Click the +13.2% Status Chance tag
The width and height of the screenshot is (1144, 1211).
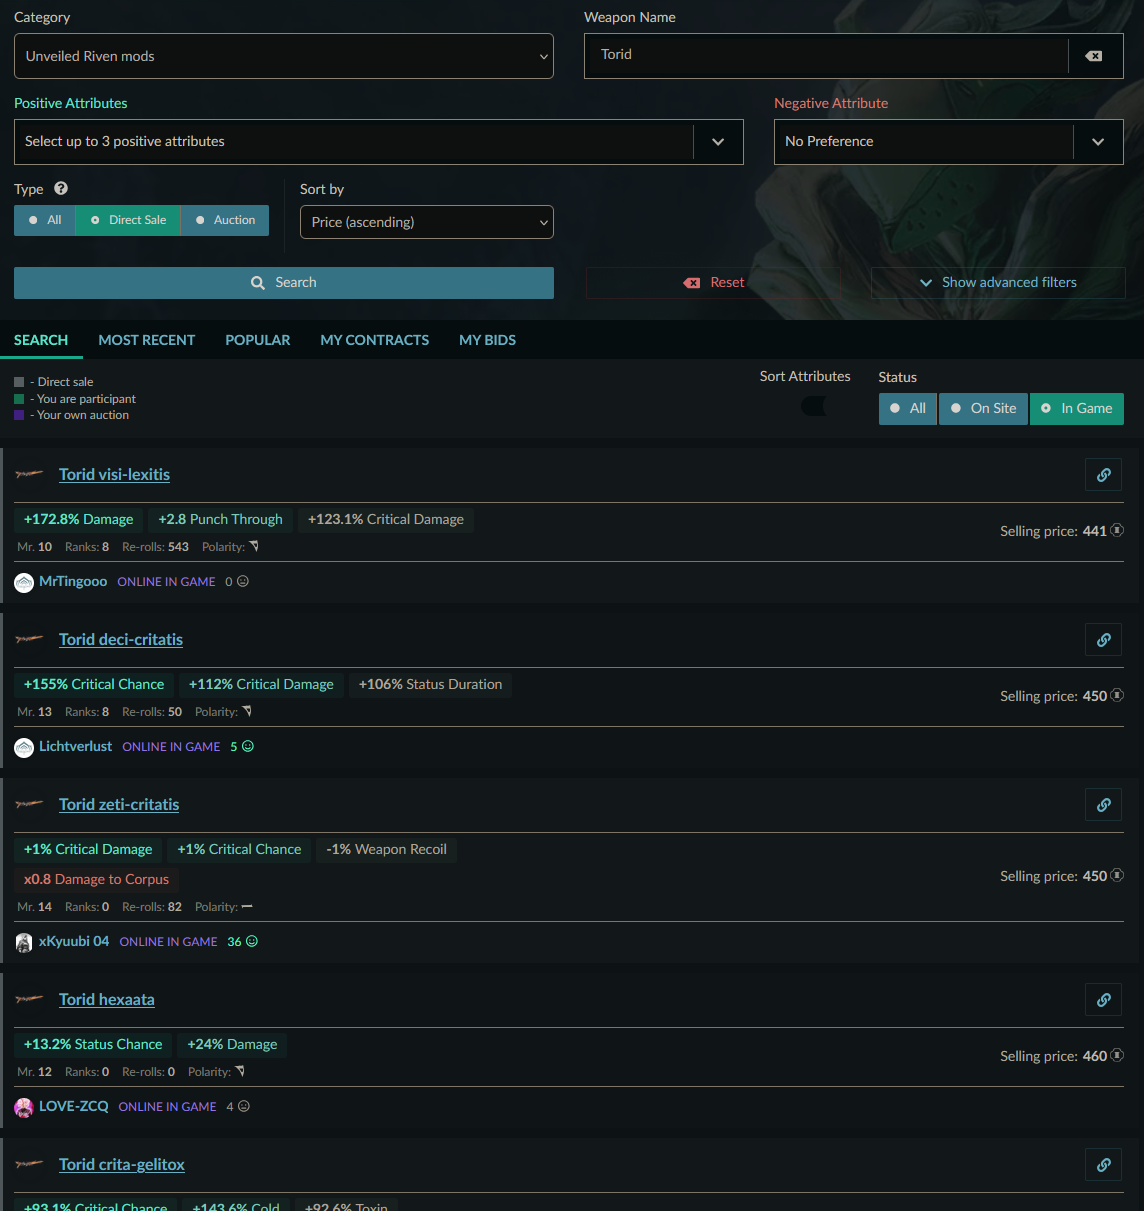coord(93,1044)
